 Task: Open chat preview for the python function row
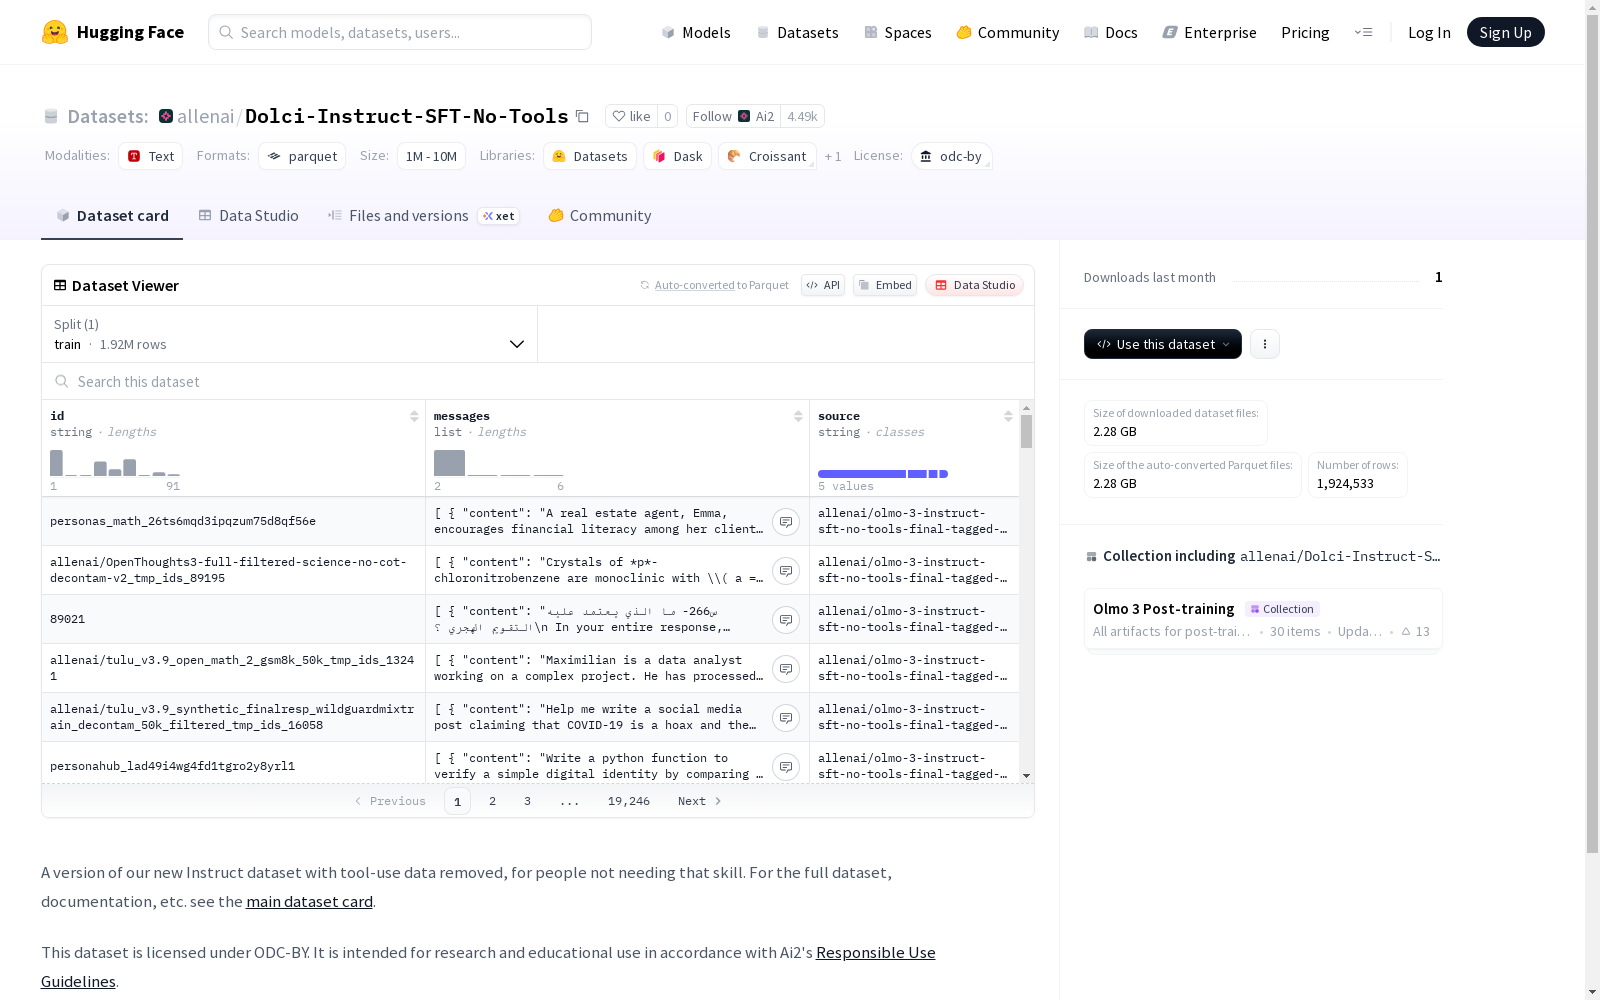(x=786, y=767)
